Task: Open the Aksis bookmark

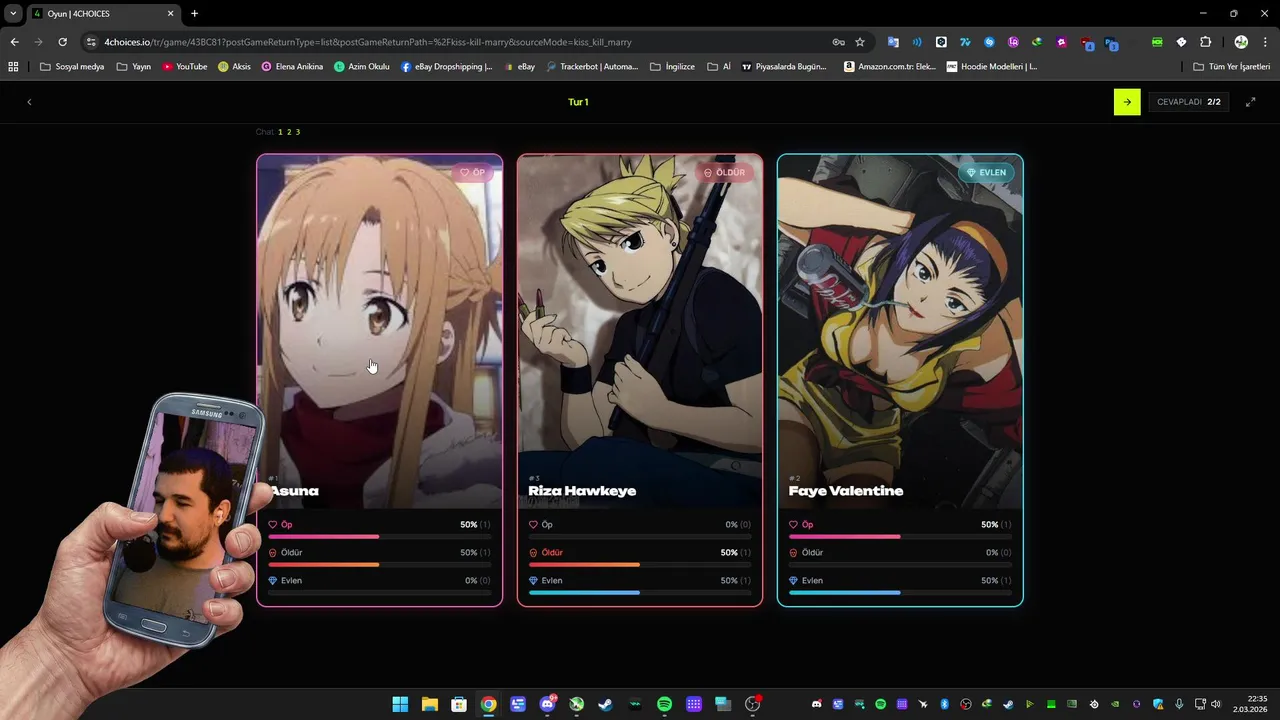Action: tap(234, 67)
